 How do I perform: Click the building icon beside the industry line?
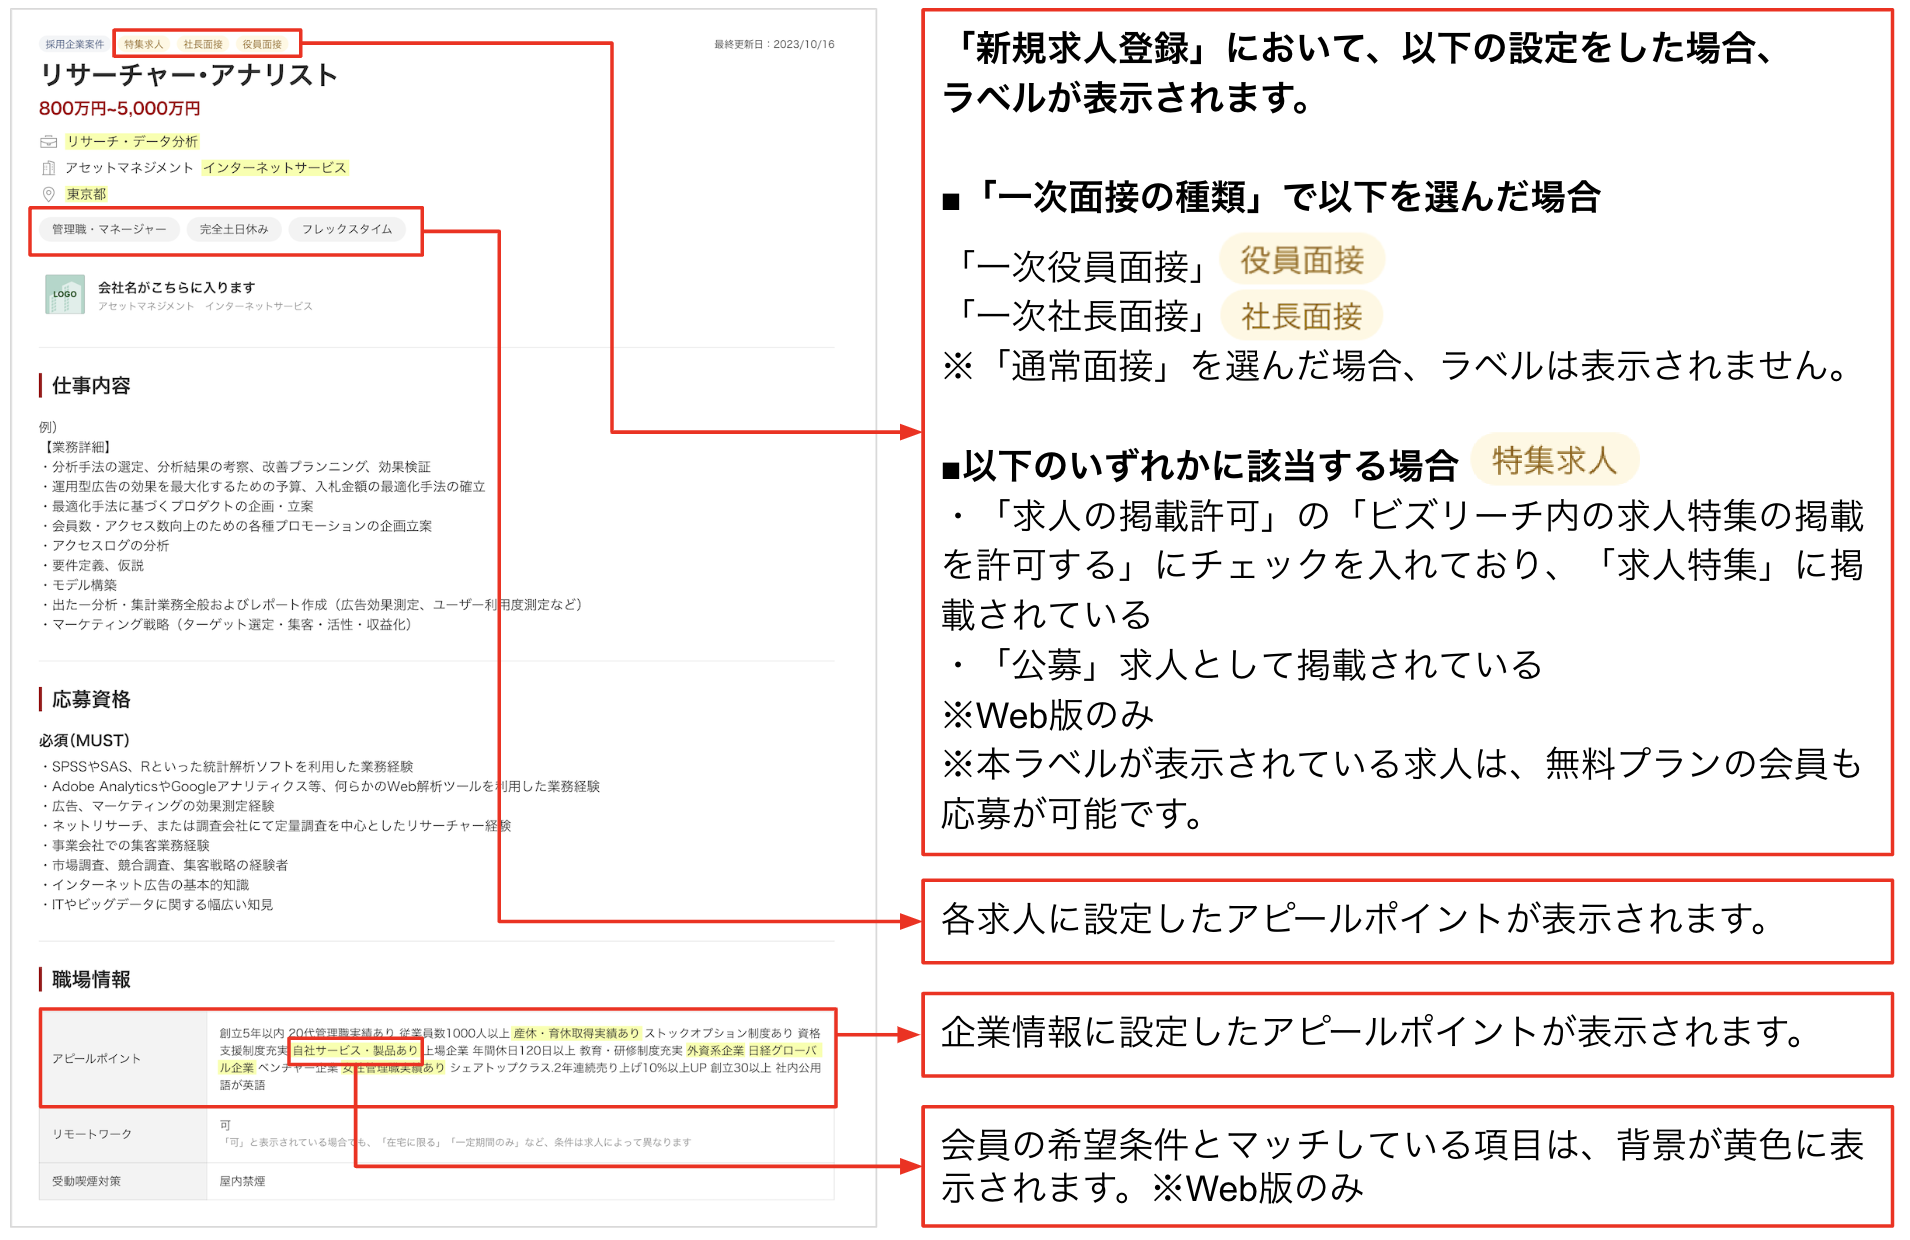tap(48, 168)
